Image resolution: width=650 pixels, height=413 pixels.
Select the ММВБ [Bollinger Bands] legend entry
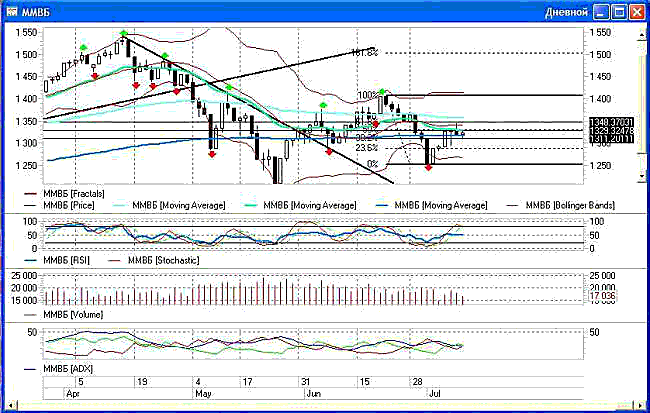(560, 205)
